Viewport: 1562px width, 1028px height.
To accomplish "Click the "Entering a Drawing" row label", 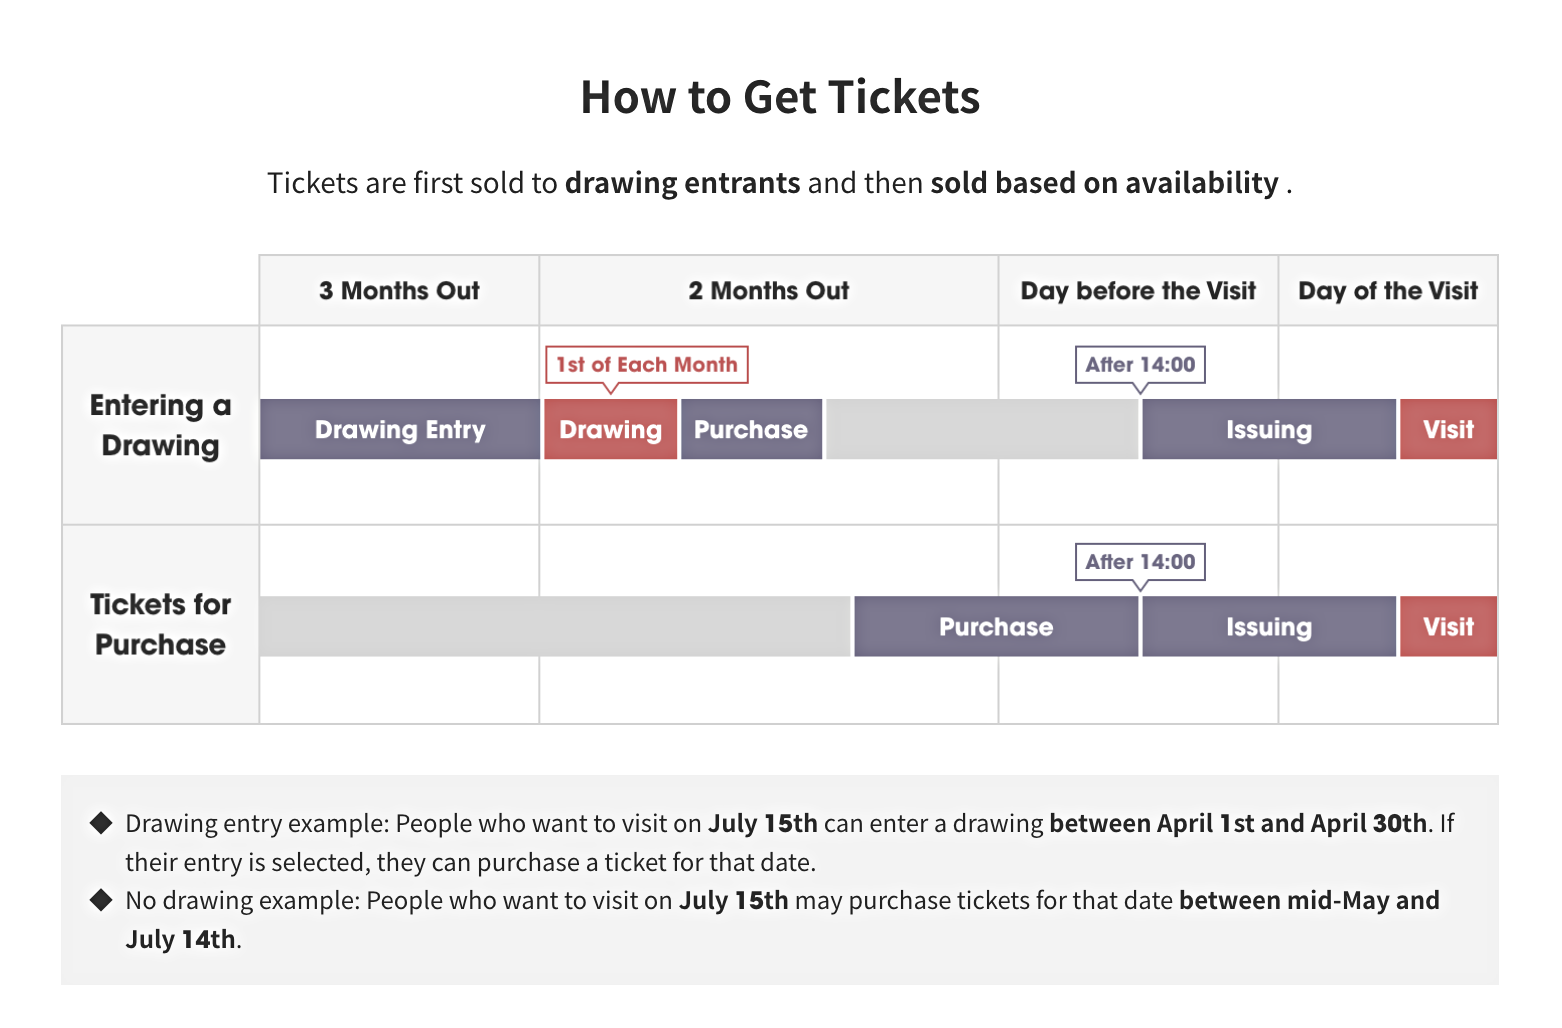I will (x=160, y=425).
